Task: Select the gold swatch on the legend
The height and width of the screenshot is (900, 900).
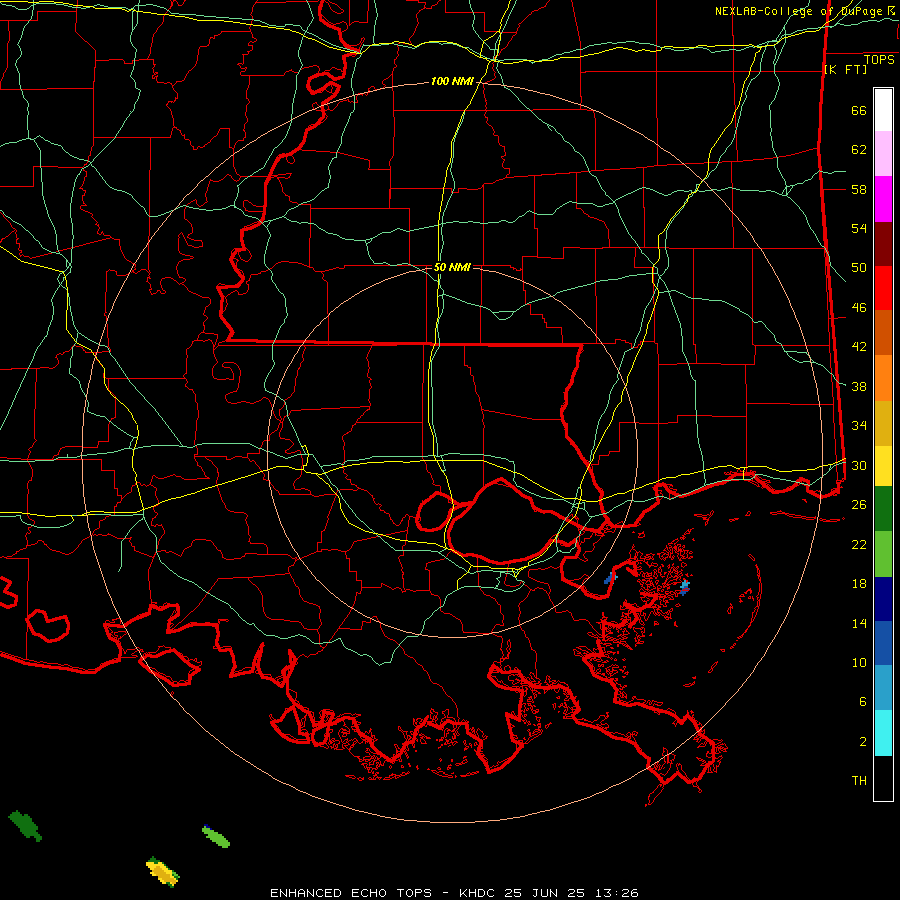Action: (883, 423)
